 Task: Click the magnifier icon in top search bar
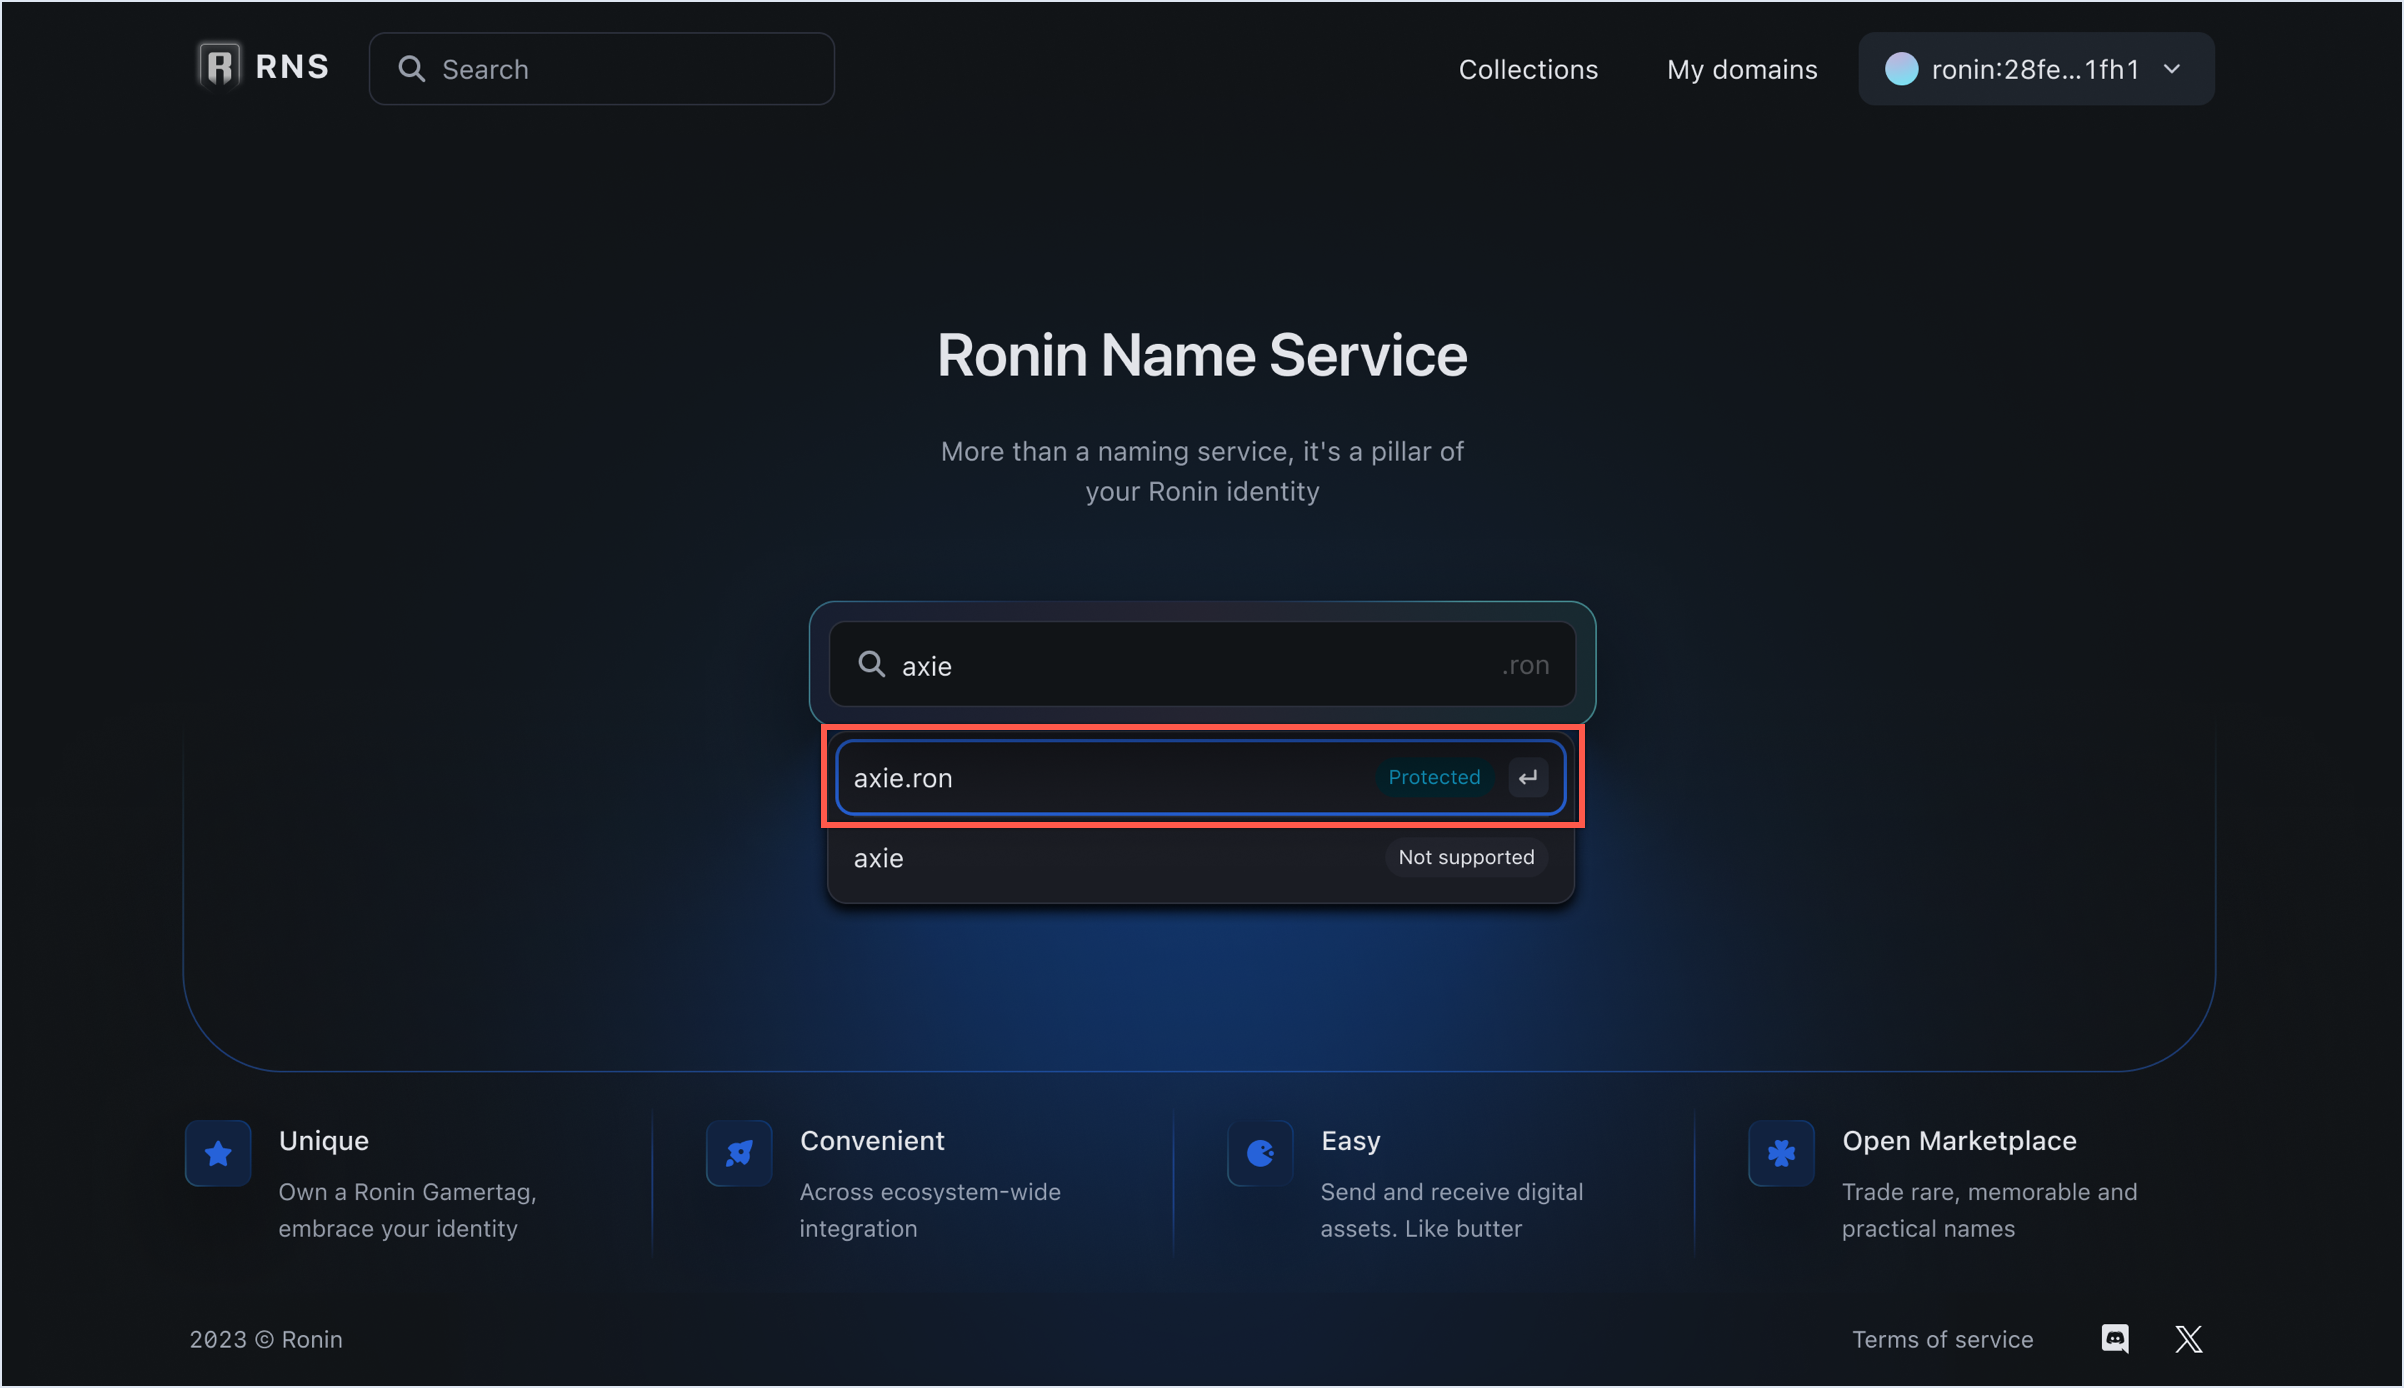(x=411, y=69)
